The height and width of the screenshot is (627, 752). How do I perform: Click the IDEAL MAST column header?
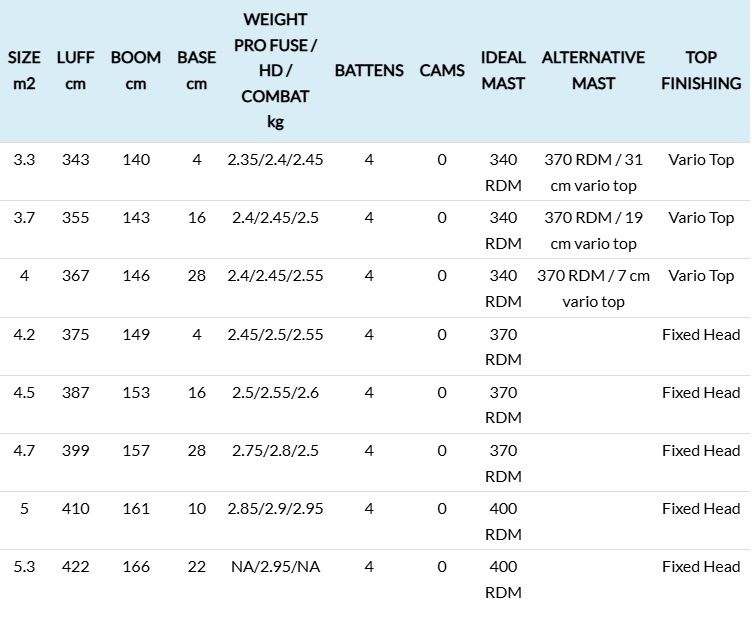tap(503, 70)
